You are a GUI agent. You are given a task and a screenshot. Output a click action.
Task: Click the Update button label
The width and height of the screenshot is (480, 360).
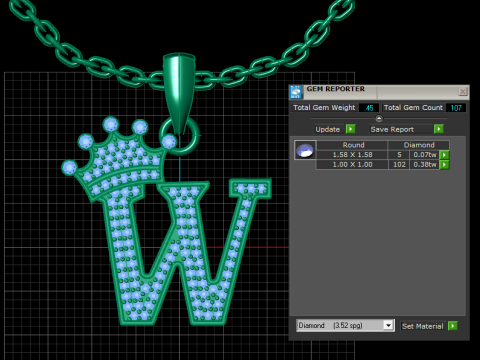click(328, 129)
